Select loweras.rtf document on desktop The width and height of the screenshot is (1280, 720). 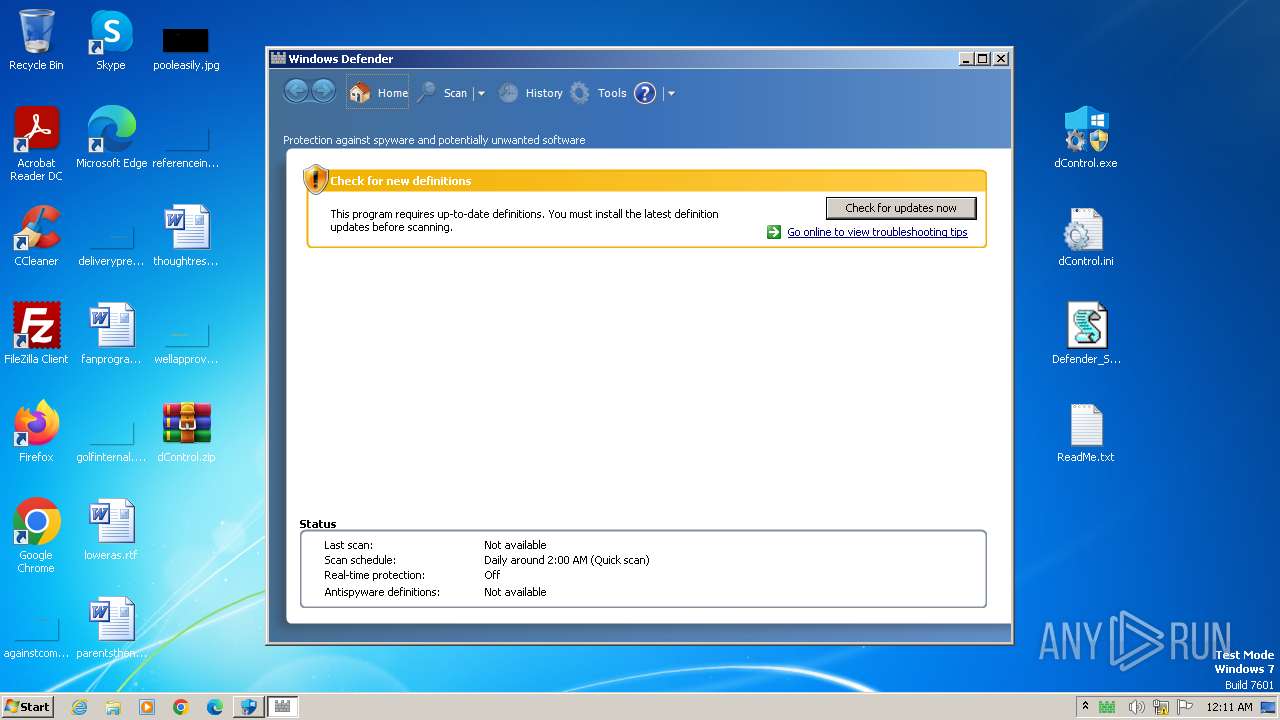111,530
